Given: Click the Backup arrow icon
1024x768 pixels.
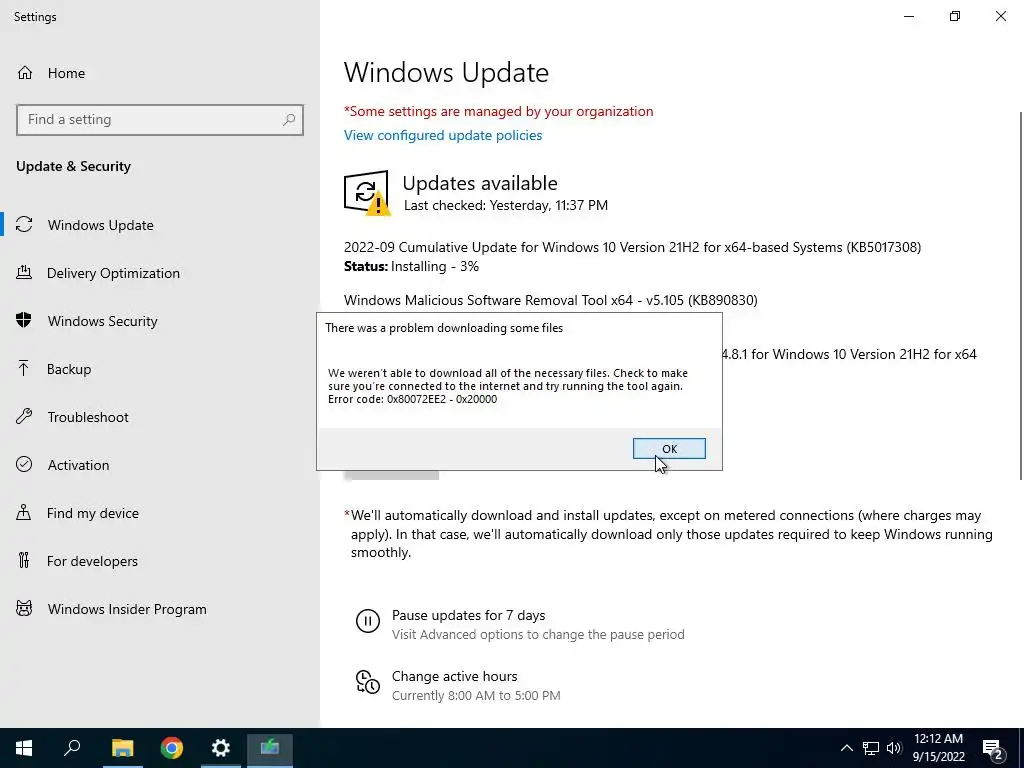Looking at the screenshot, I should (x=24, y=368).
